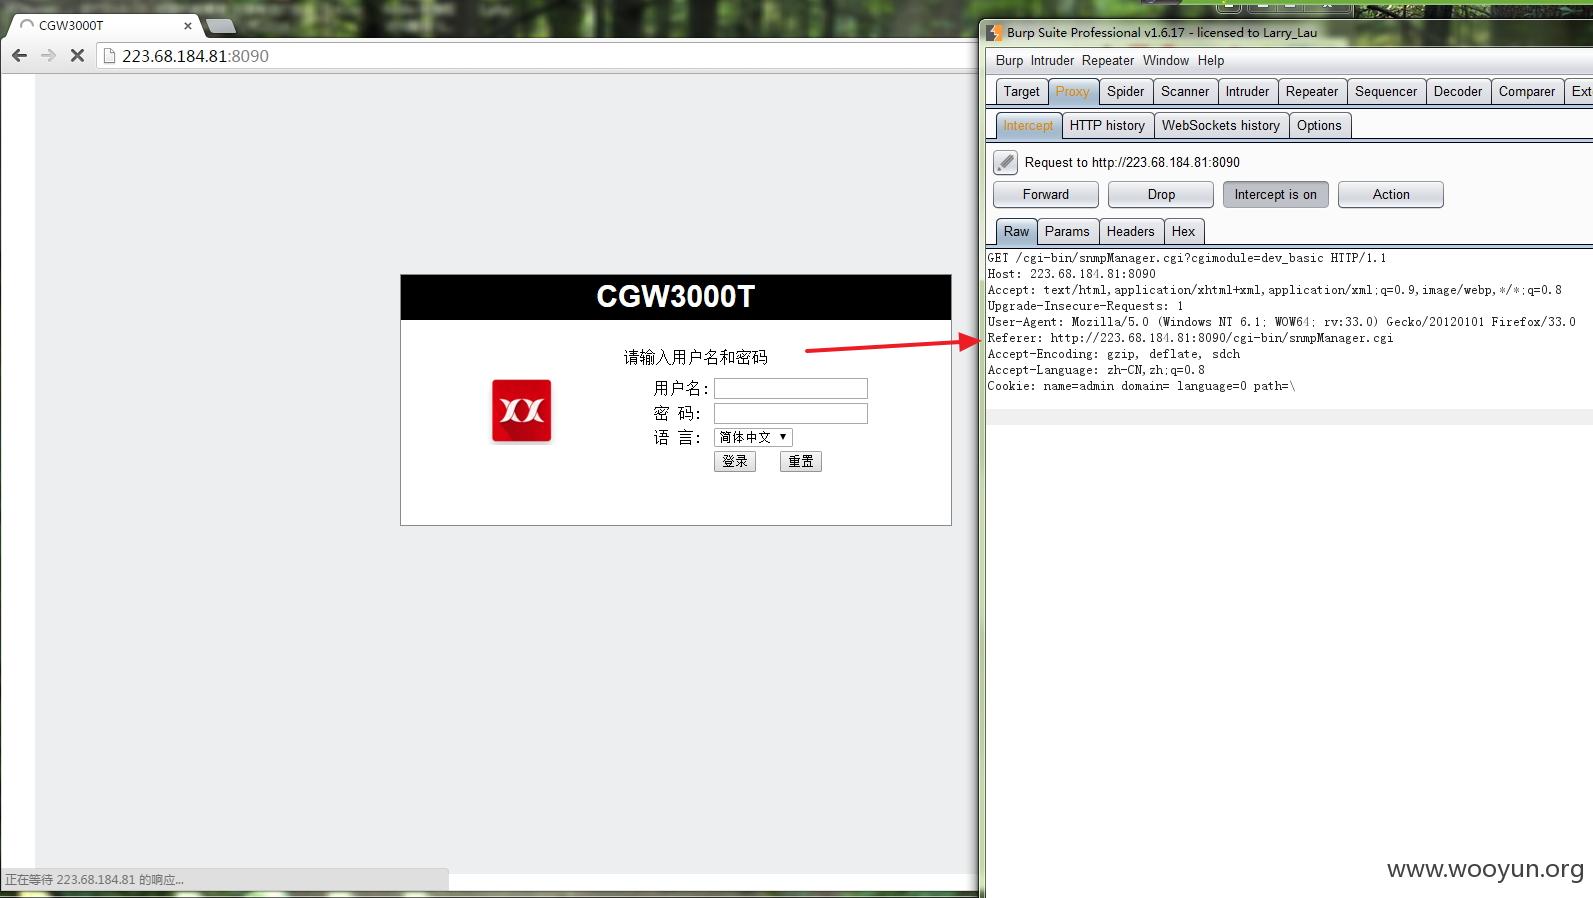Click the User-Agent header line
Image resolution: width=1593 pixels, height=898 pixels.
1281,322
